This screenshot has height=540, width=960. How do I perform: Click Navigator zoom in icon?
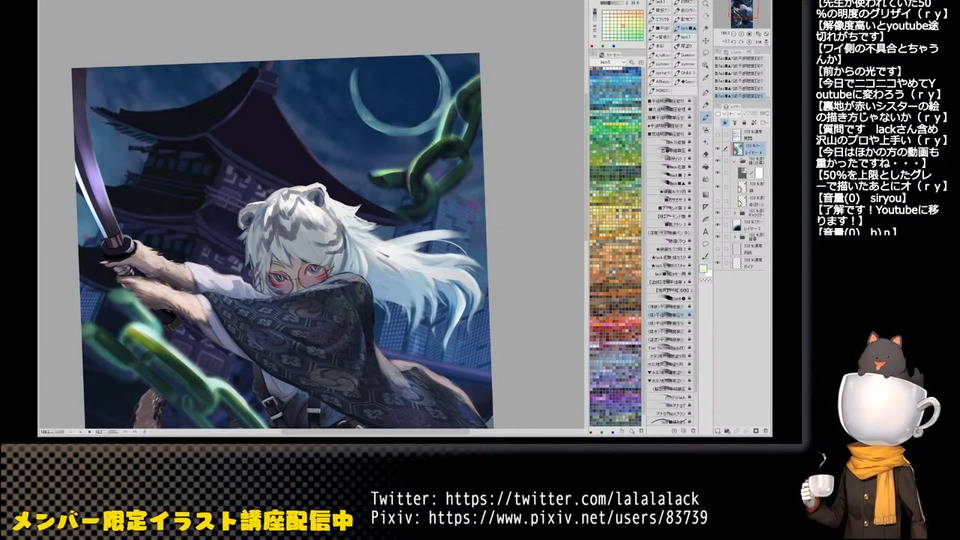pyautogui.click(x=741, y=34)
